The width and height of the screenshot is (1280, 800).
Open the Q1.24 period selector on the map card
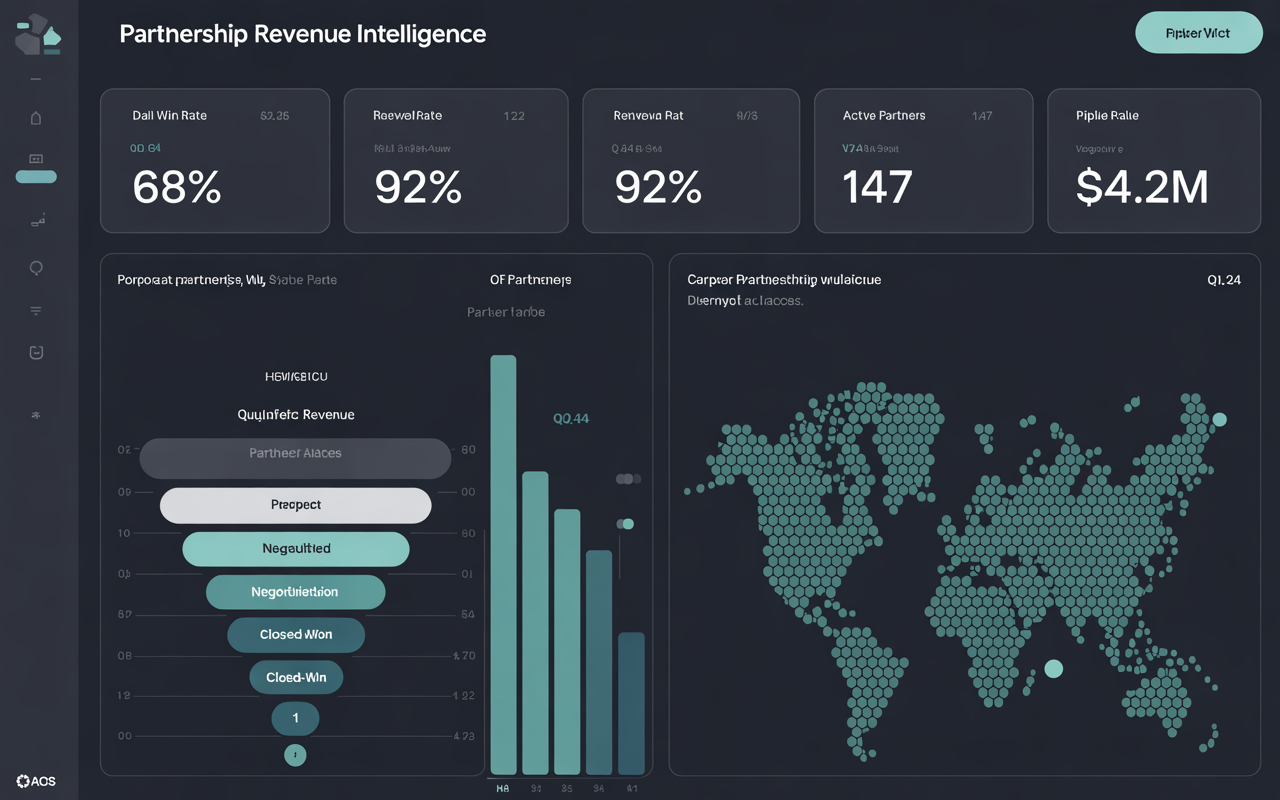[1224, 280]
